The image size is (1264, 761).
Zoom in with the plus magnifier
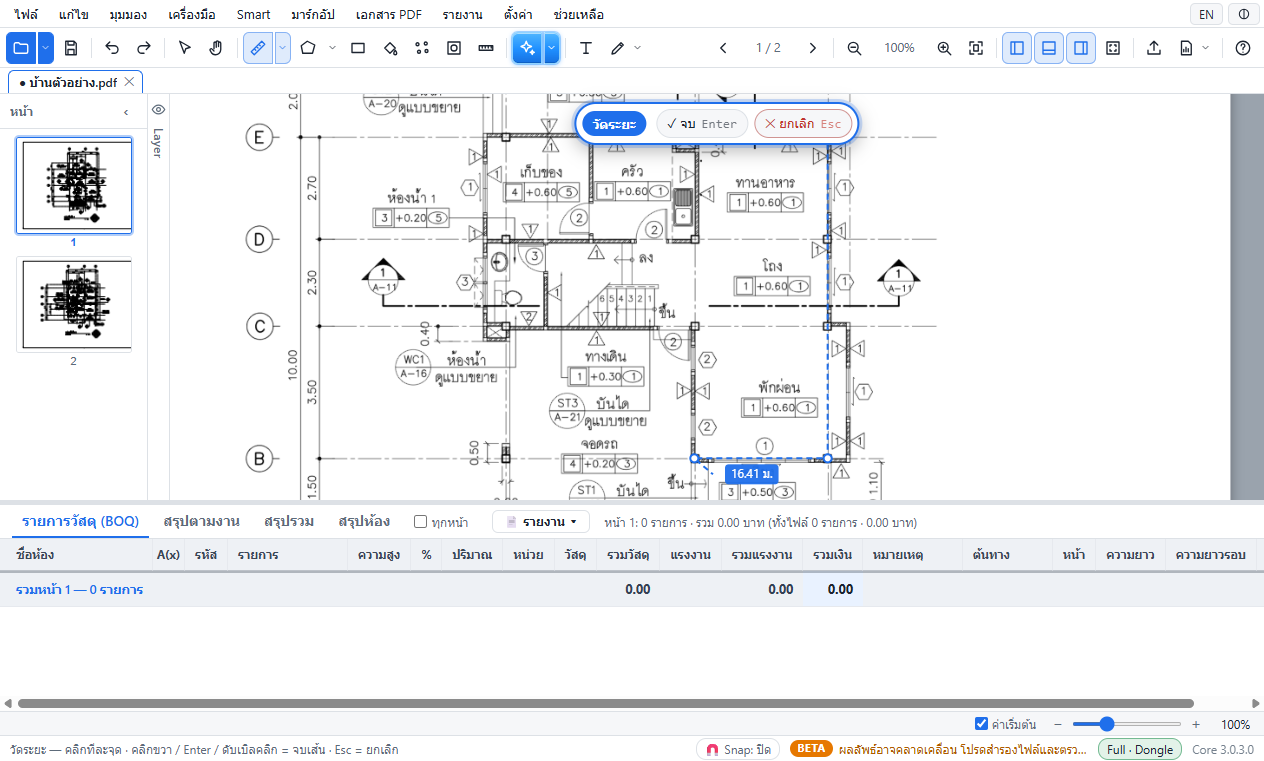(x=944, y=48)
